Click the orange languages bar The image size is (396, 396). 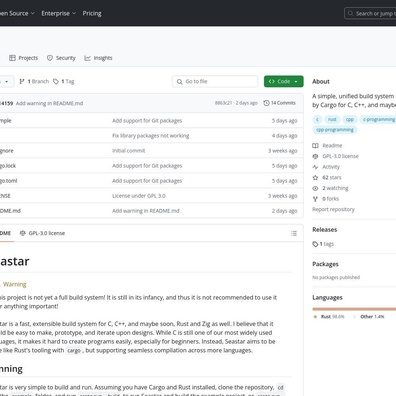click(354, 309)
